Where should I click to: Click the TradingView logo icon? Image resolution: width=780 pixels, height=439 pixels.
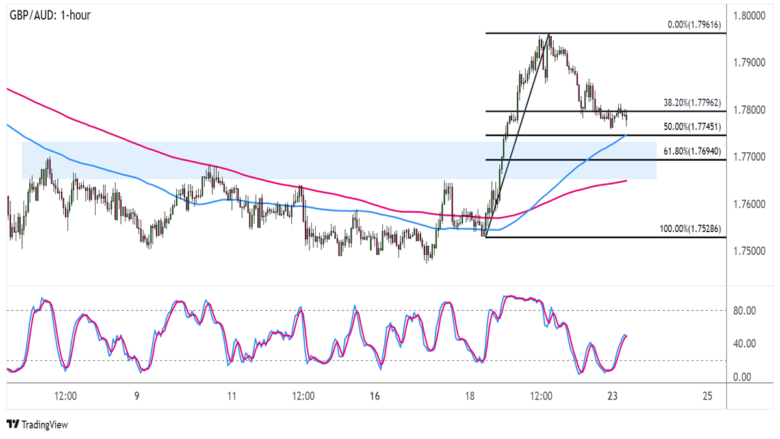pyautogui.click(x=14, y=424)
